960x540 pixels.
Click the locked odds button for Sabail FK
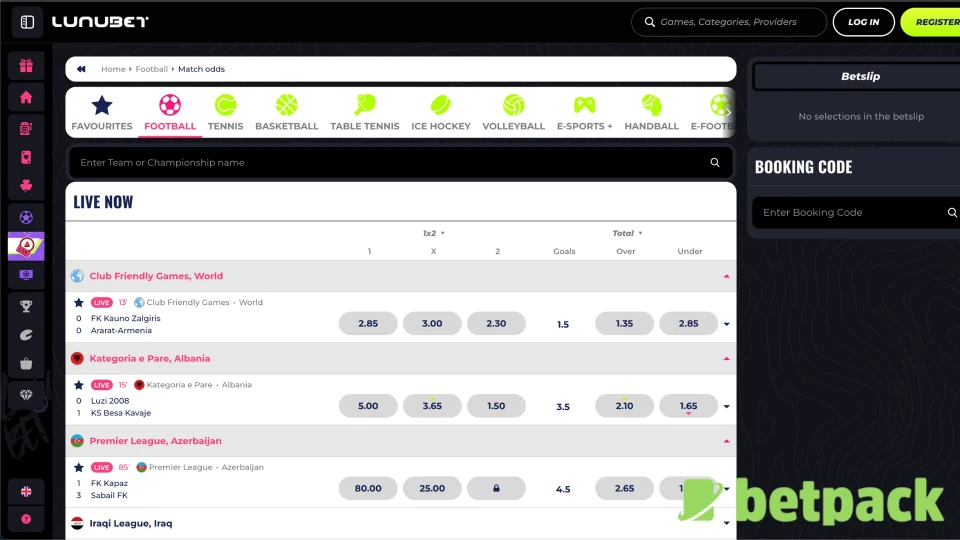click(496, 488)
